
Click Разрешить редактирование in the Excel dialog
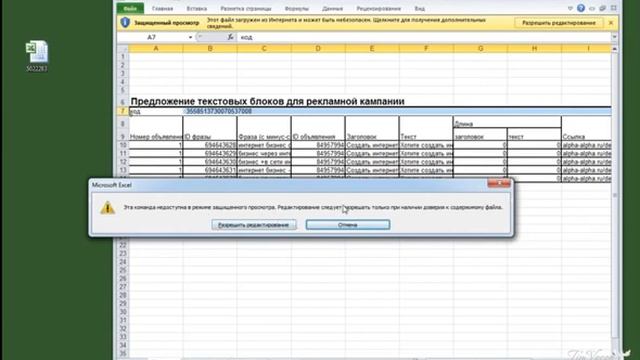pos(254,225)
